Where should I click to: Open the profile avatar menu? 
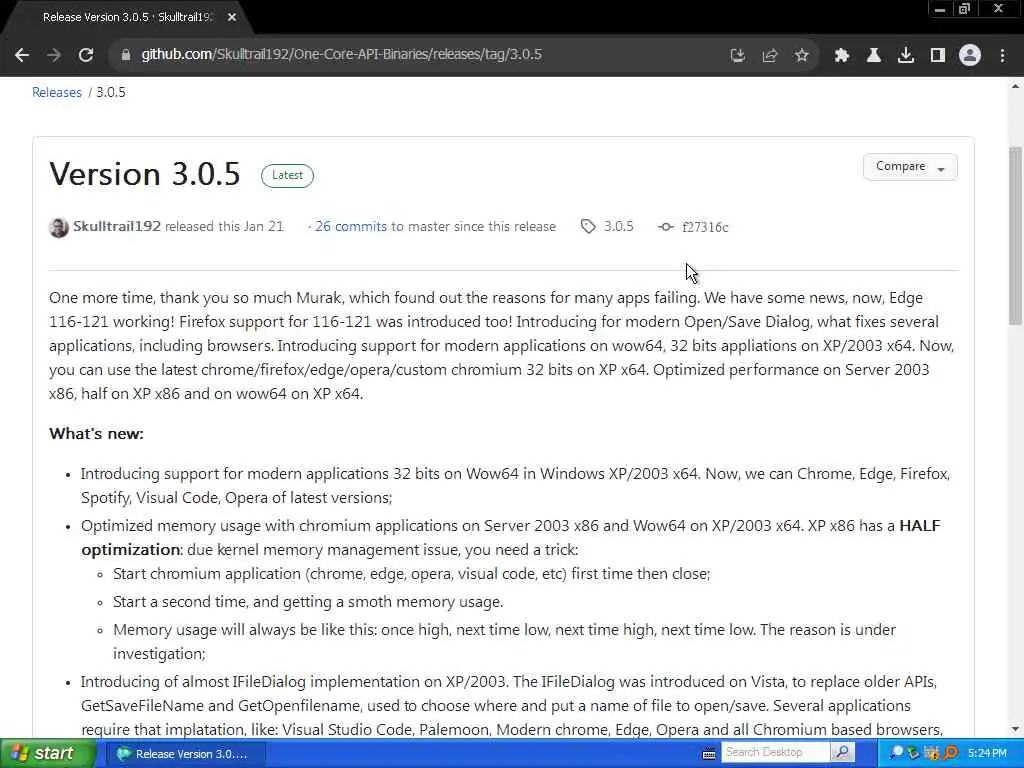(970, 56)
